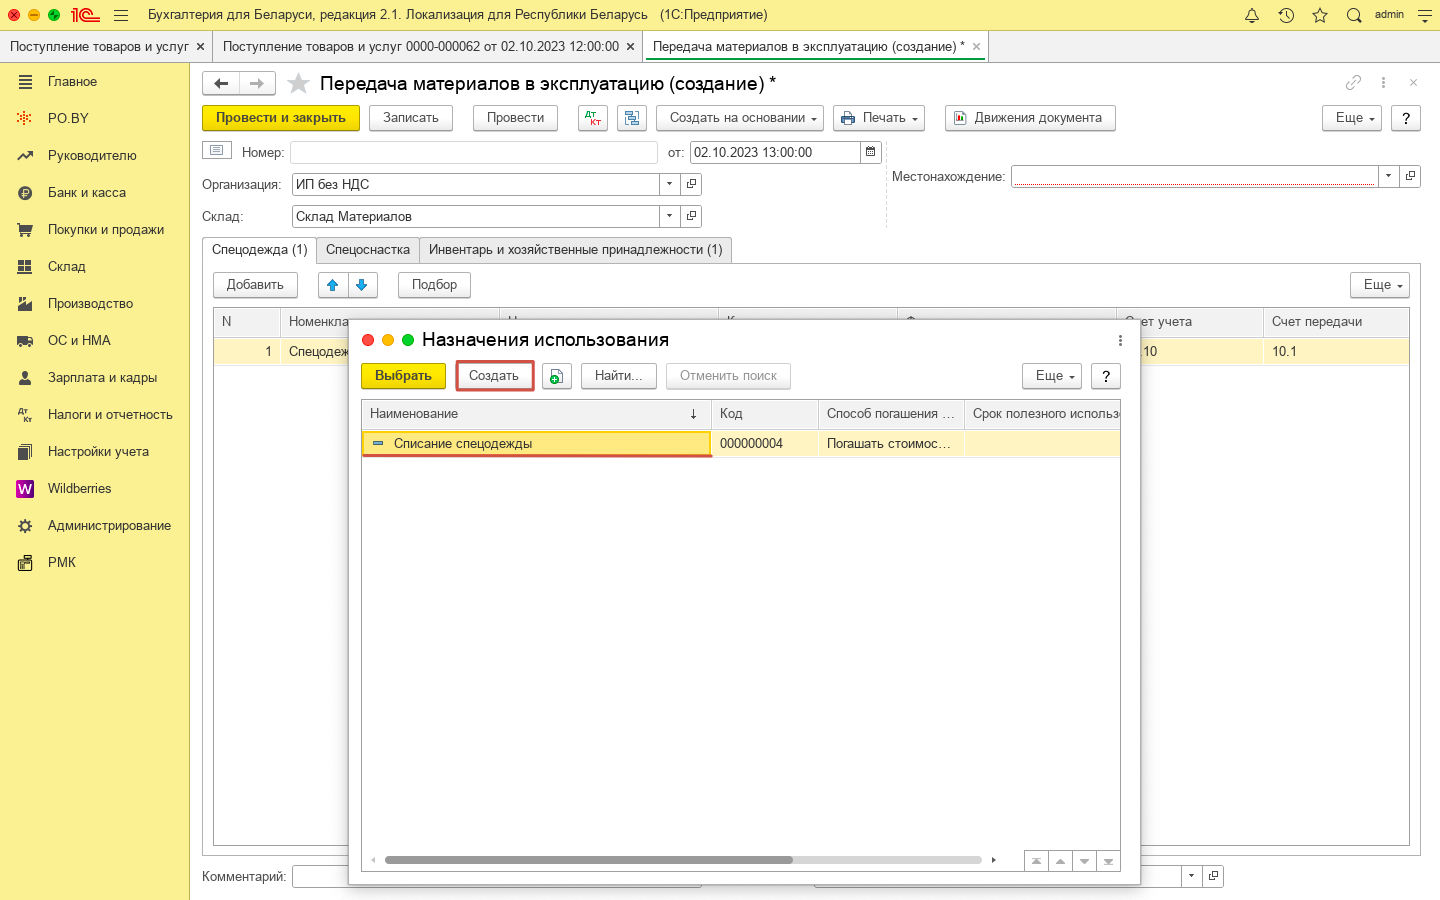Click Создать button in dialog
The image size is (1440, 900).
(x=494, y=376)
